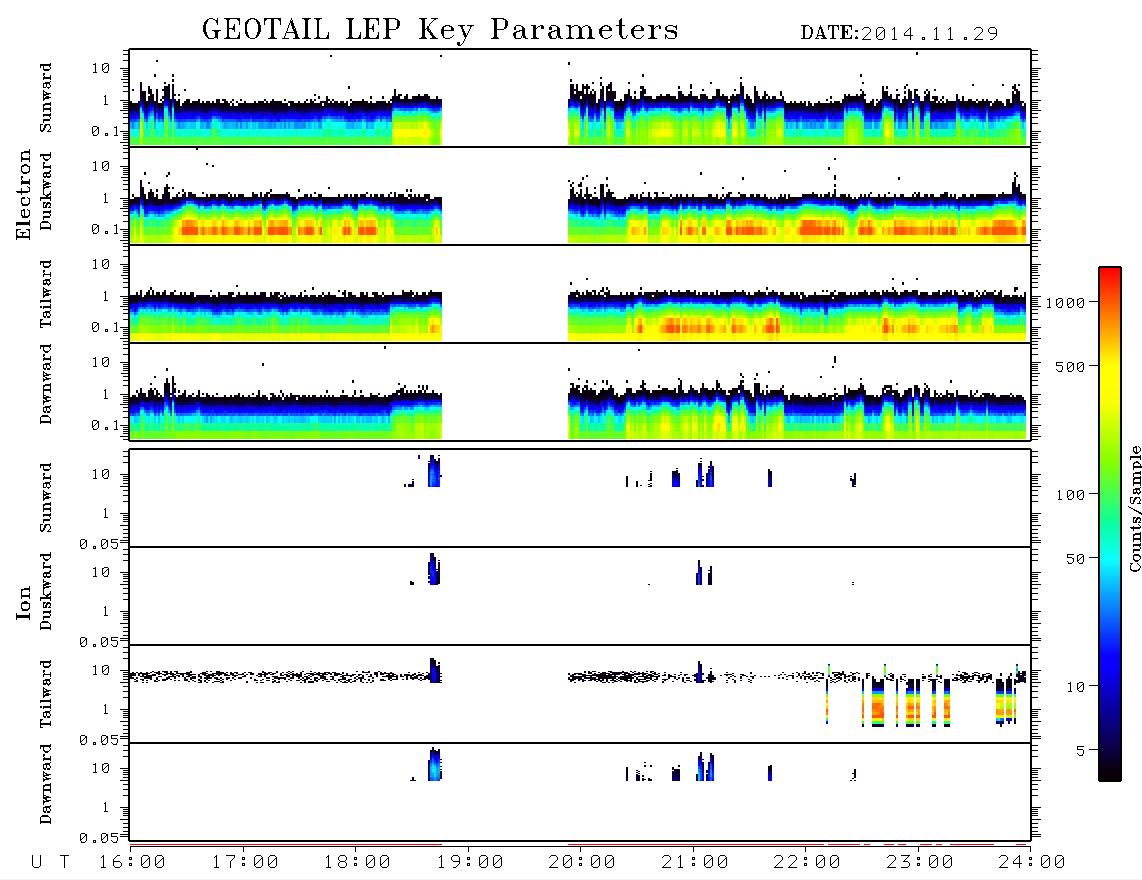This screenshot has width=1142, height=880.
Task: Select the Electron "Duskward" axis label
Action: click(x=46, y=191)
